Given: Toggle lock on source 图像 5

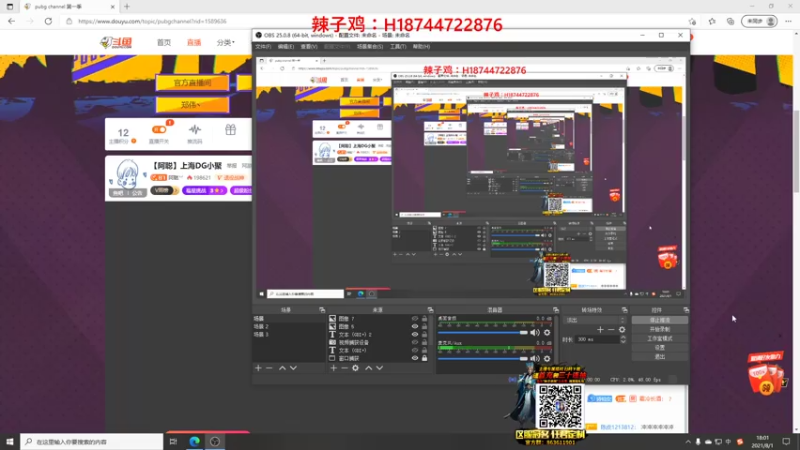Looking at the screenshot, I should coord(424,327).
